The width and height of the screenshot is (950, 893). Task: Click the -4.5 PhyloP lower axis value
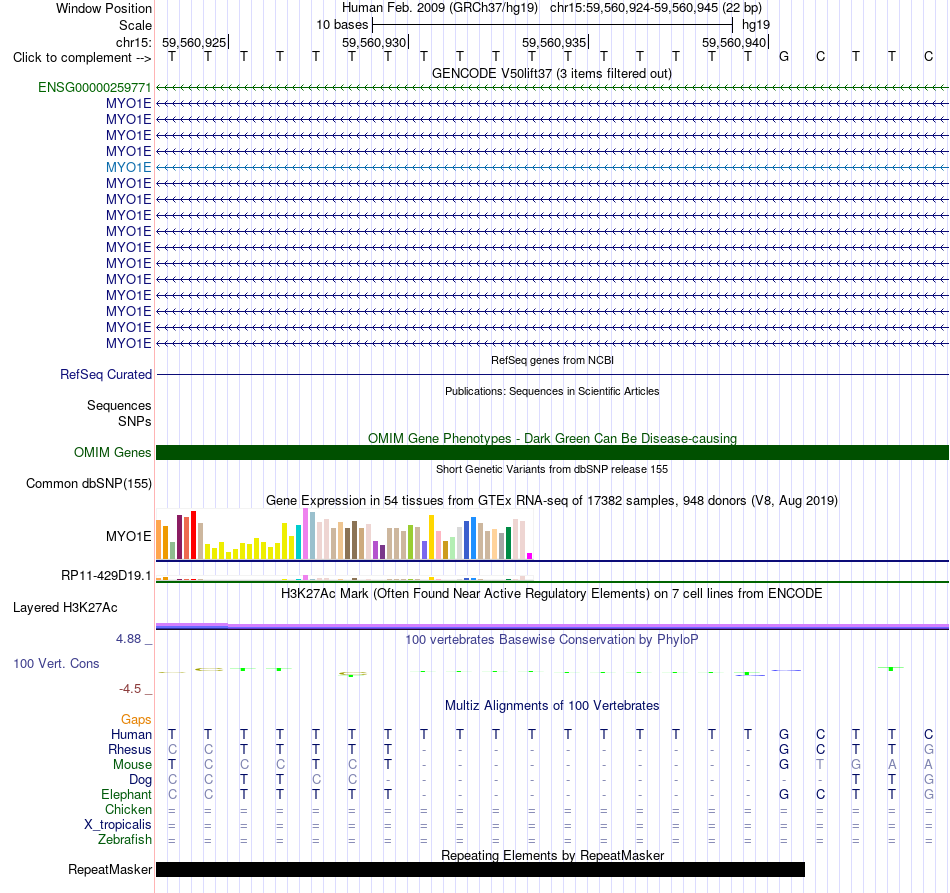click(130, 689)
